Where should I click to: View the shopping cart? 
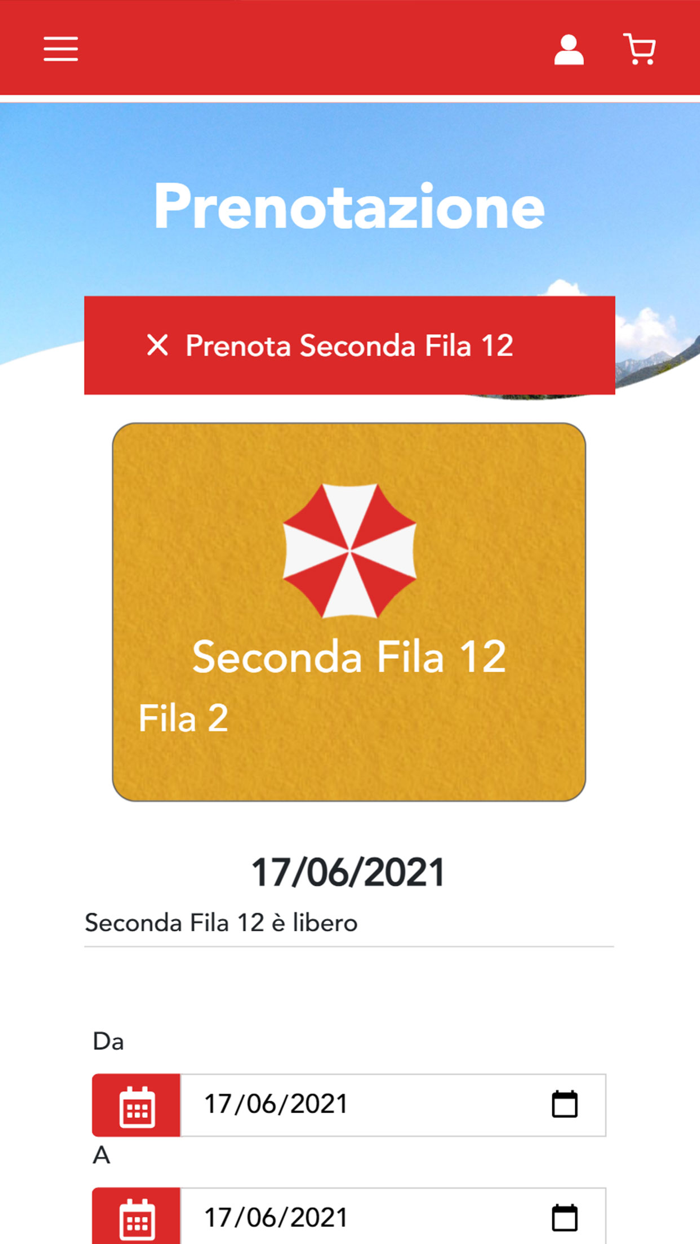click(x=639, y=49)
